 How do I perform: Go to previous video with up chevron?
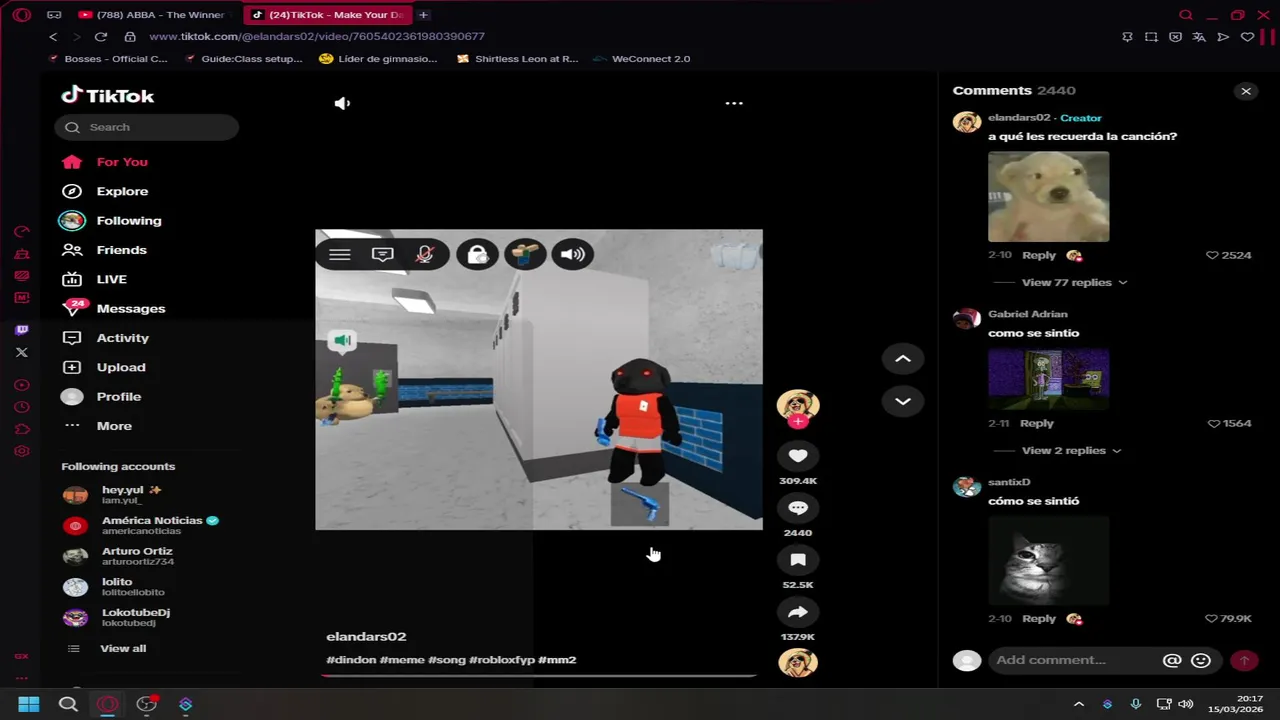click(902, 359)
